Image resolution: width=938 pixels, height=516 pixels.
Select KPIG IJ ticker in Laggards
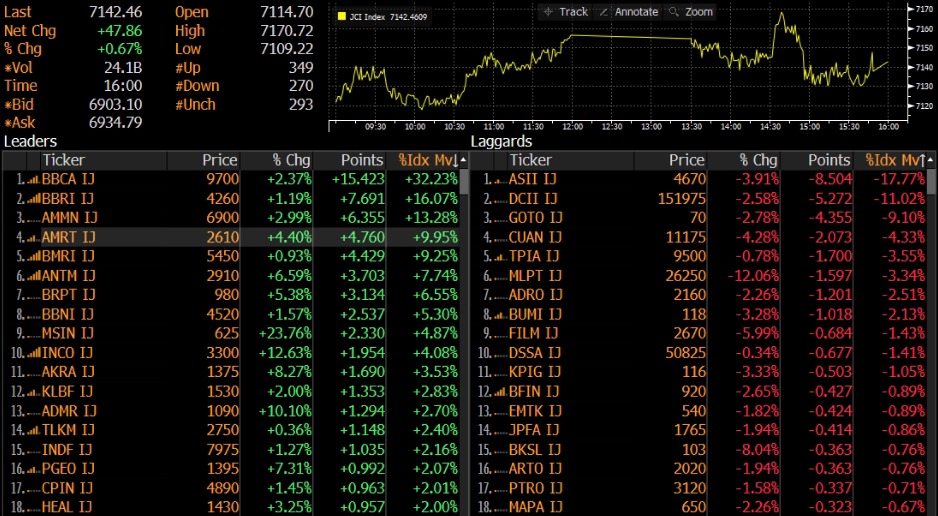pos(535,372)
